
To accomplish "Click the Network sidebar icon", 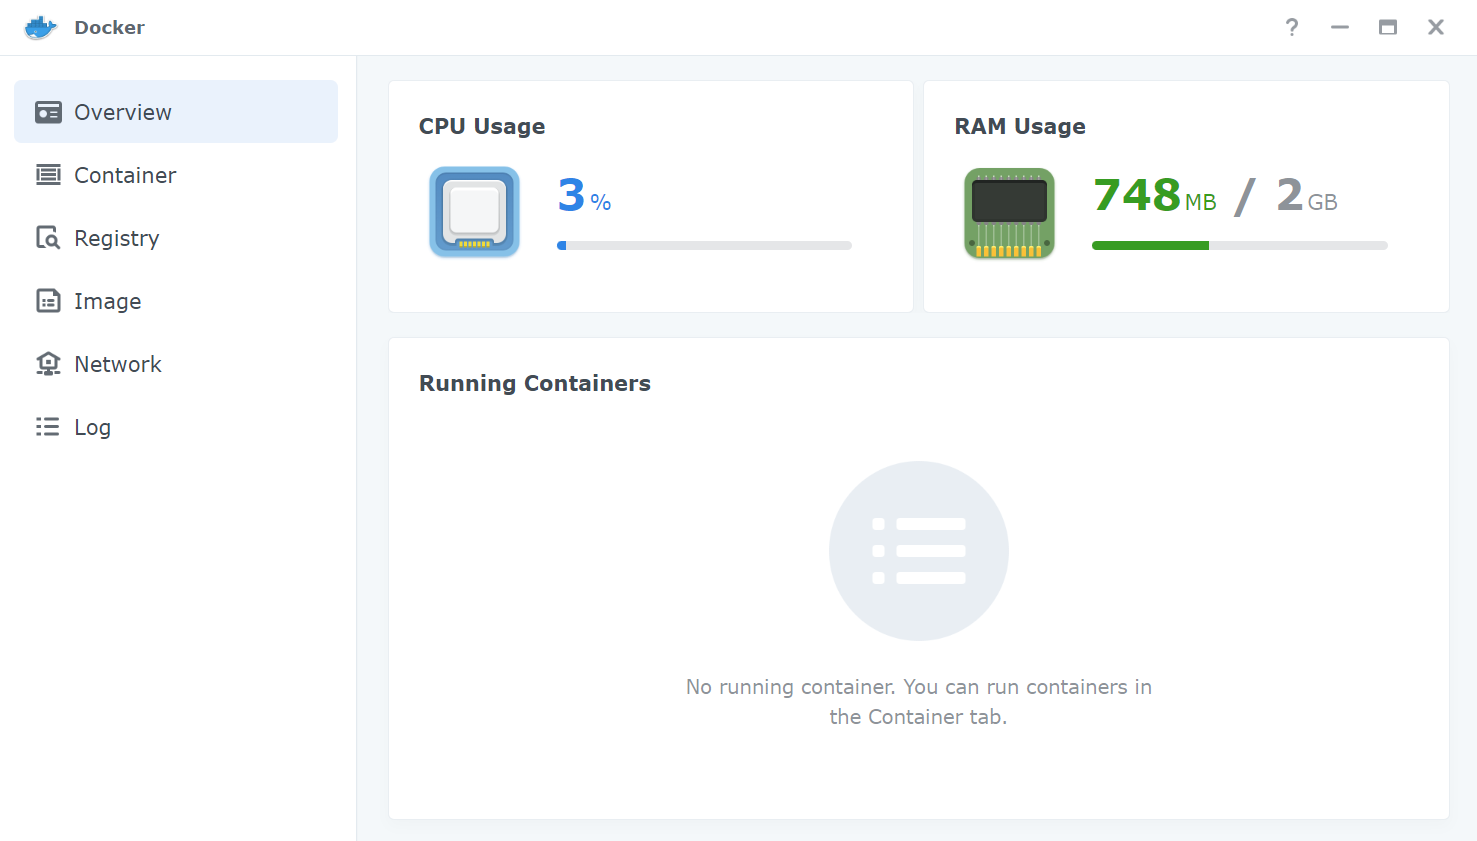I will (48, 364).
